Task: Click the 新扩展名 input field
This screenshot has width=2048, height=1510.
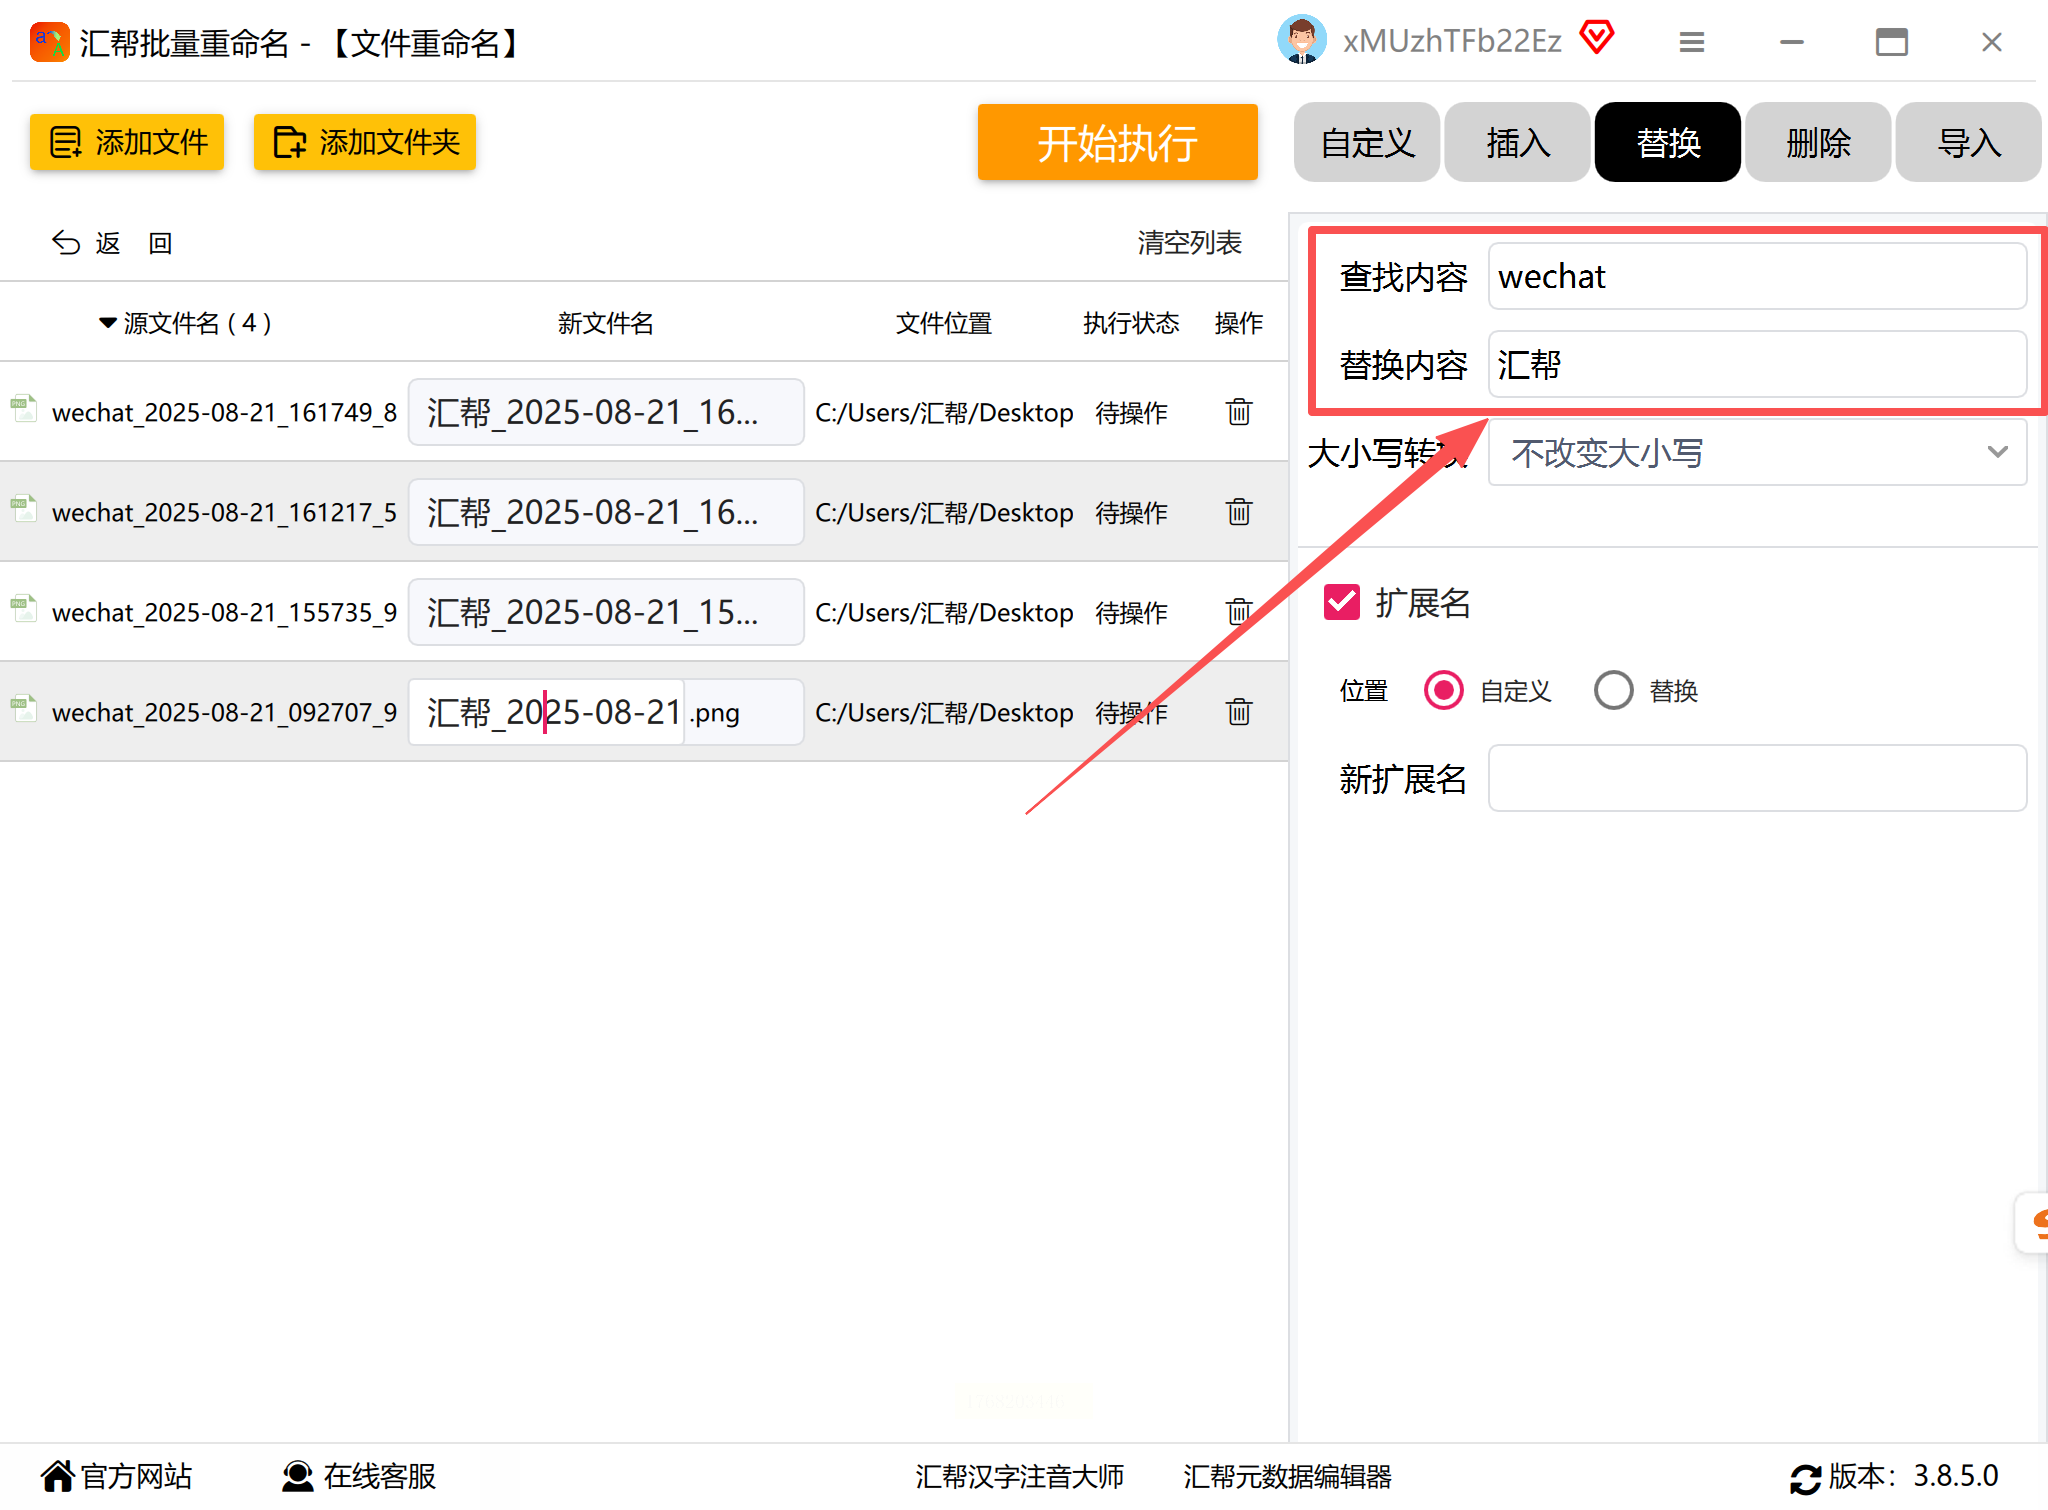Action: (x=1757, y=778)
